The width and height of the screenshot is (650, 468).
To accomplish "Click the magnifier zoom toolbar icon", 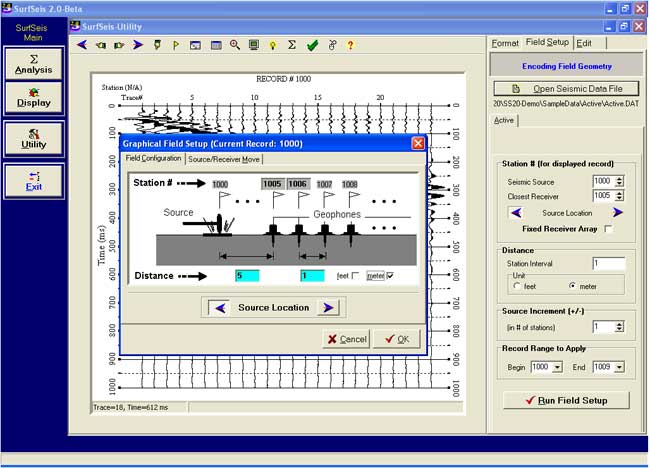I will [235, 45].
